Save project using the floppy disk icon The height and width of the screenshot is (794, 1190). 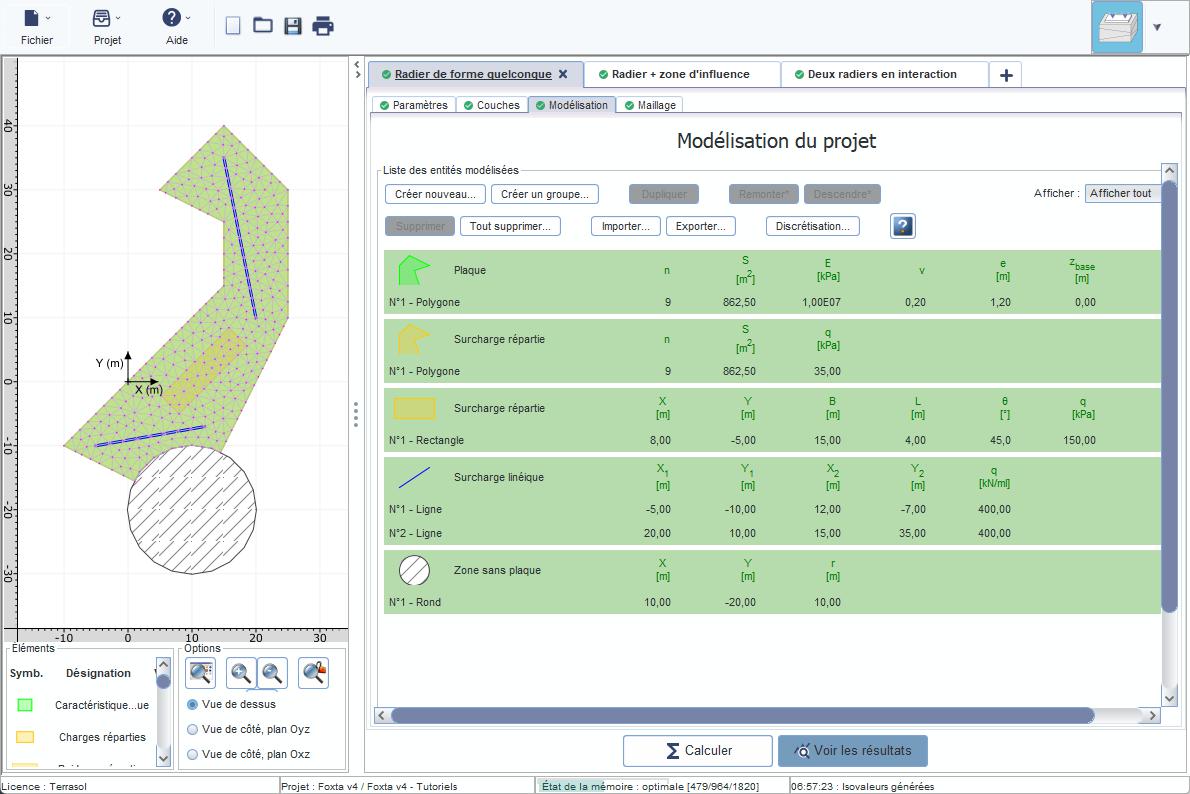tap(293, 26)
